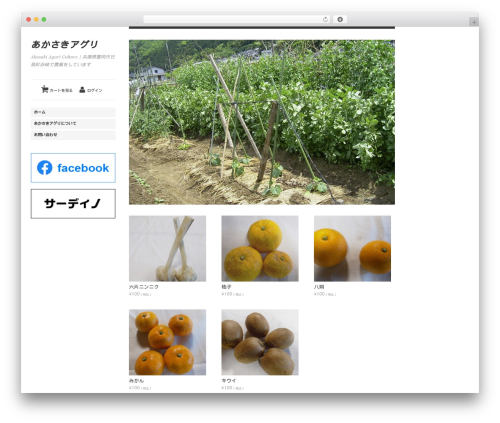
Task: Click the large farm field hero image
Action: (262, 122)
